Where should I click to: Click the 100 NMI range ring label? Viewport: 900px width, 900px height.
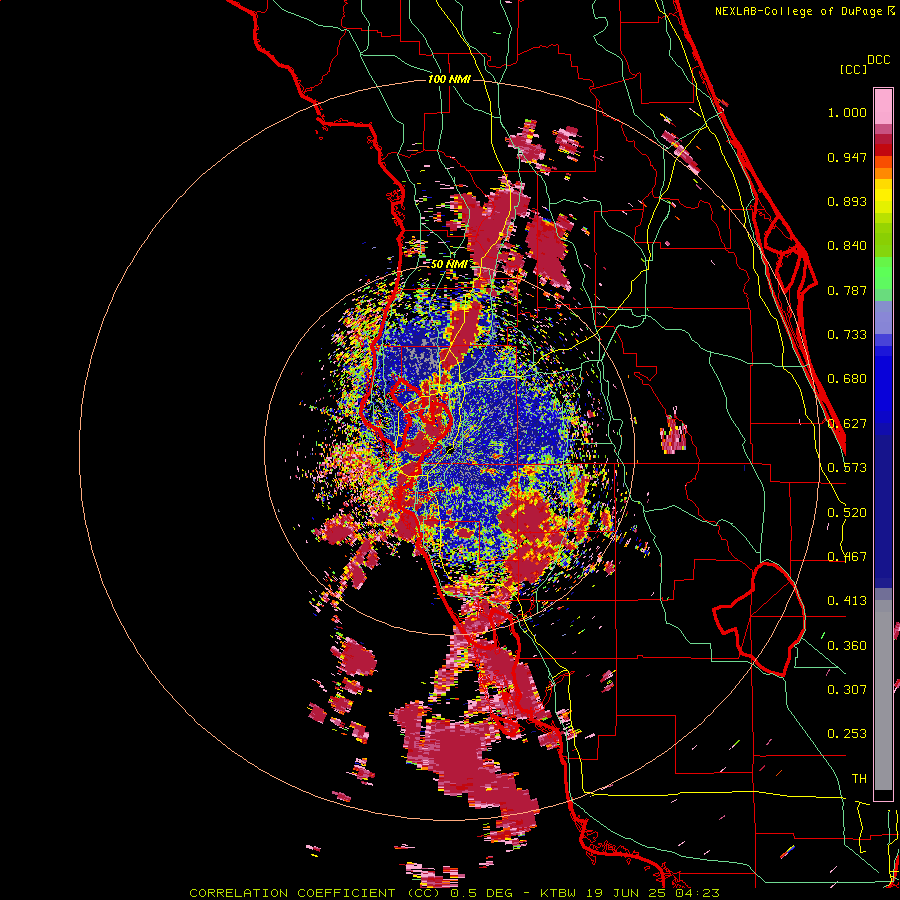449,79
